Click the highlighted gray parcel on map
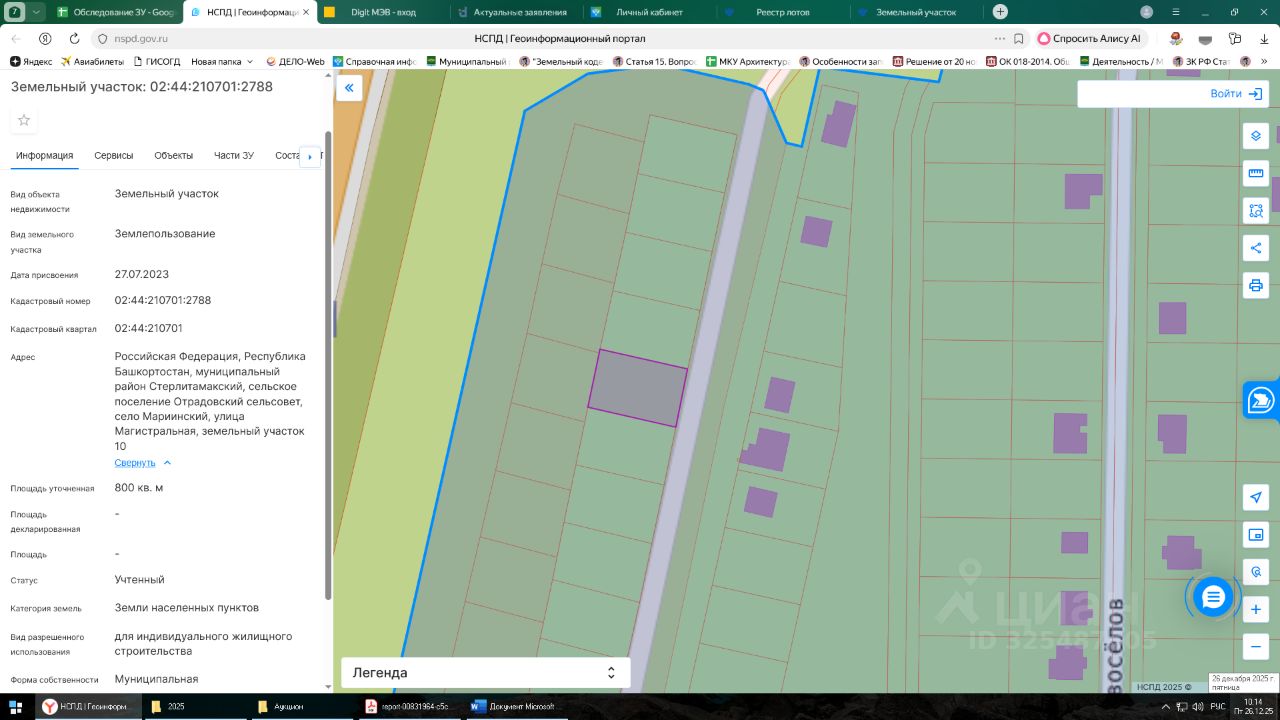The width and height of the screenshot is (1280, 720). click(638, 388)
